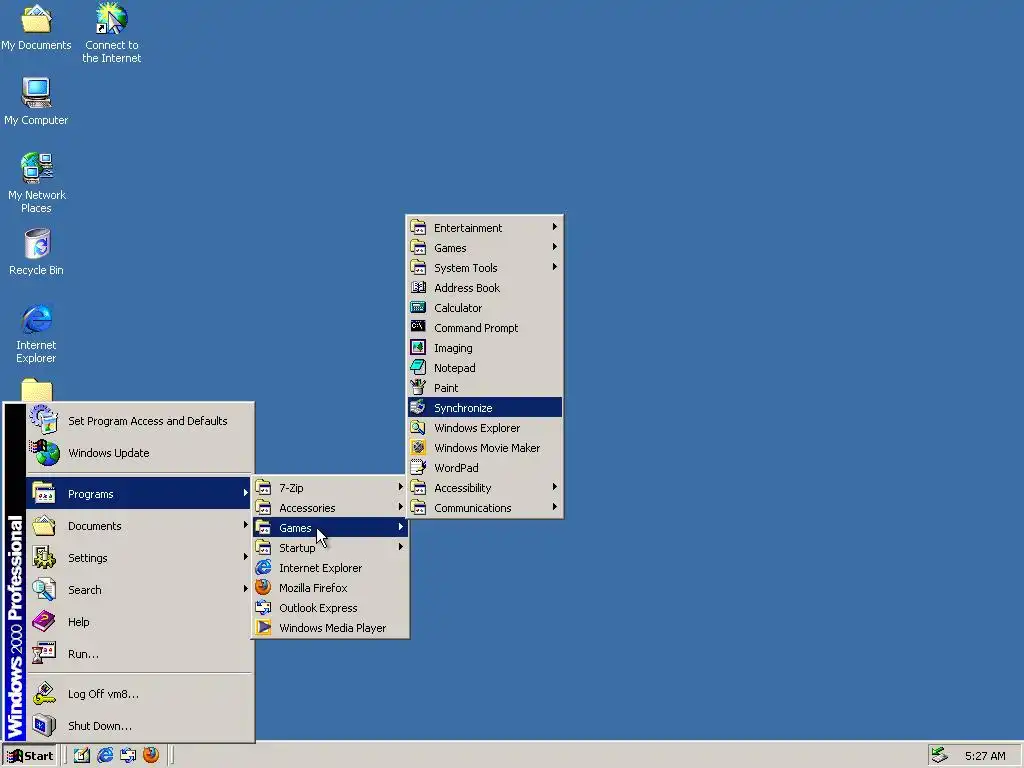1024x768 pixels.
Task: Open Command Prompt
Action: click(485, 328)
